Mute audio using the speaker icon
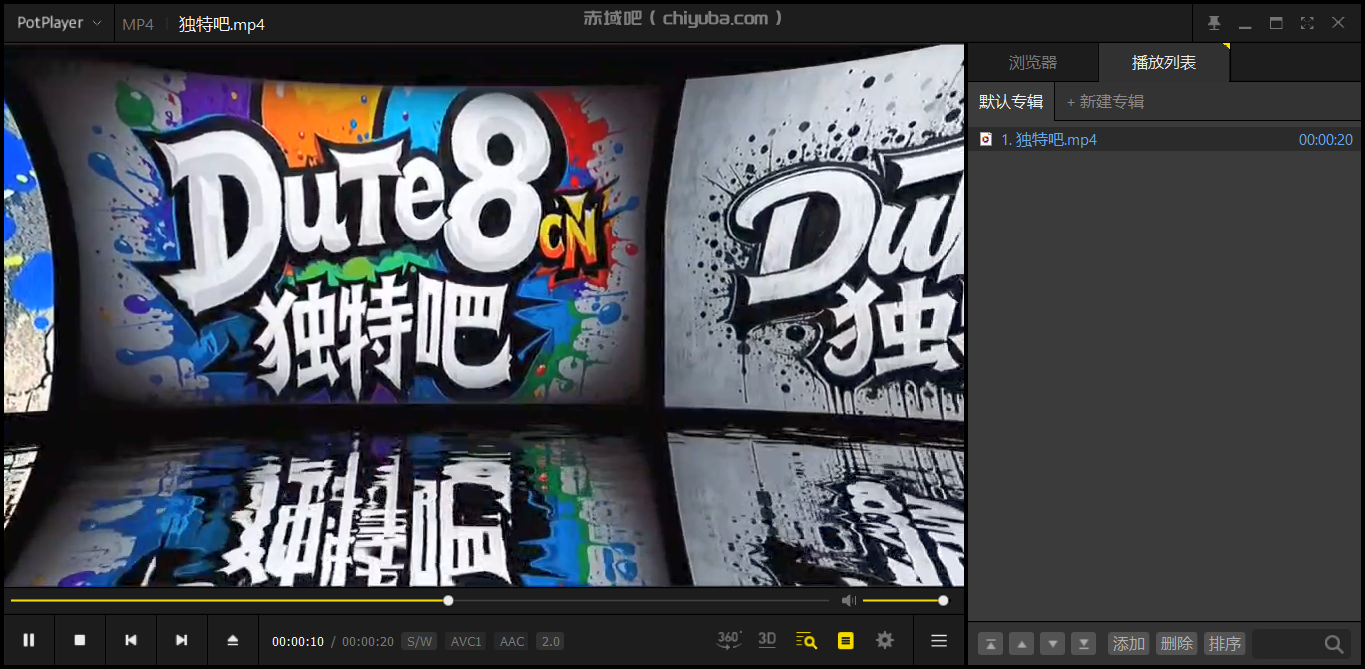 click(849, 600)
